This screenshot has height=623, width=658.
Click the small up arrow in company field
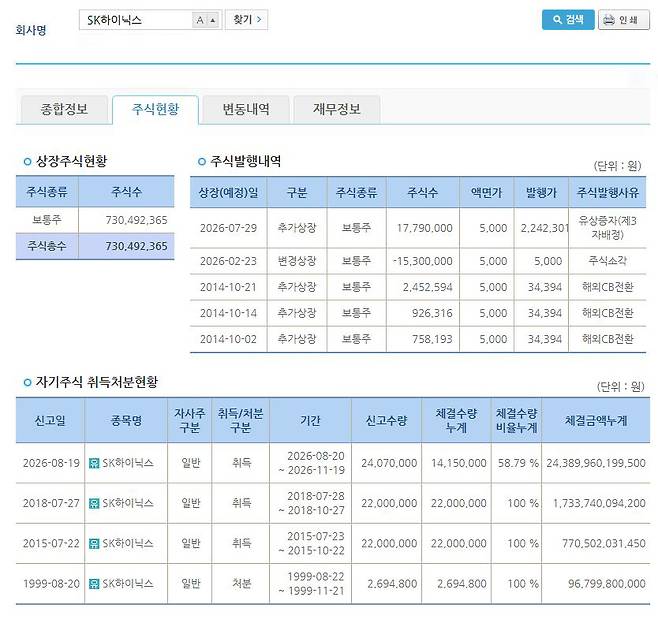pos(213,20)
